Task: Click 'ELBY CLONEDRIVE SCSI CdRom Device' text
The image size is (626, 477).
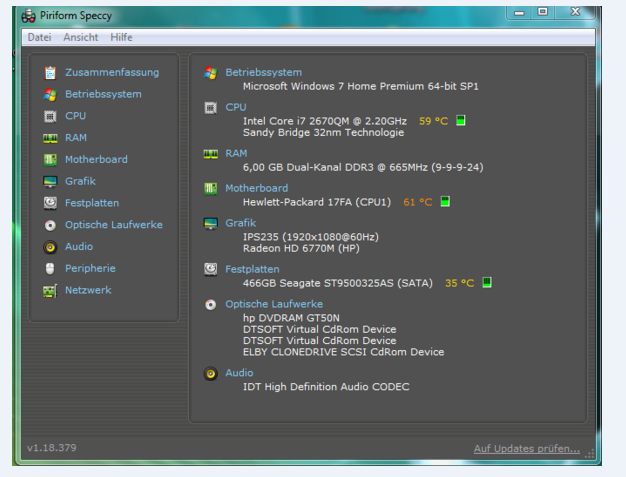Action: pyautogui.click(x=343, y=352)
